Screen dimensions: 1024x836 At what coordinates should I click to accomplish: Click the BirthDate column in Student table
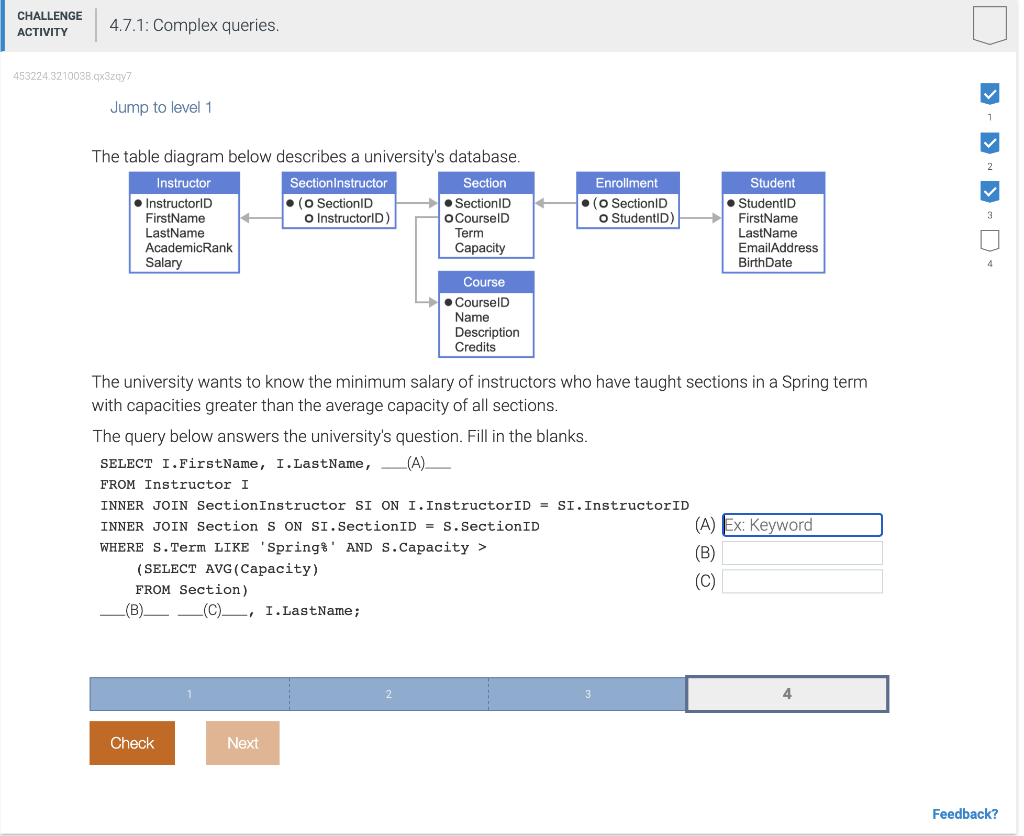765,263
